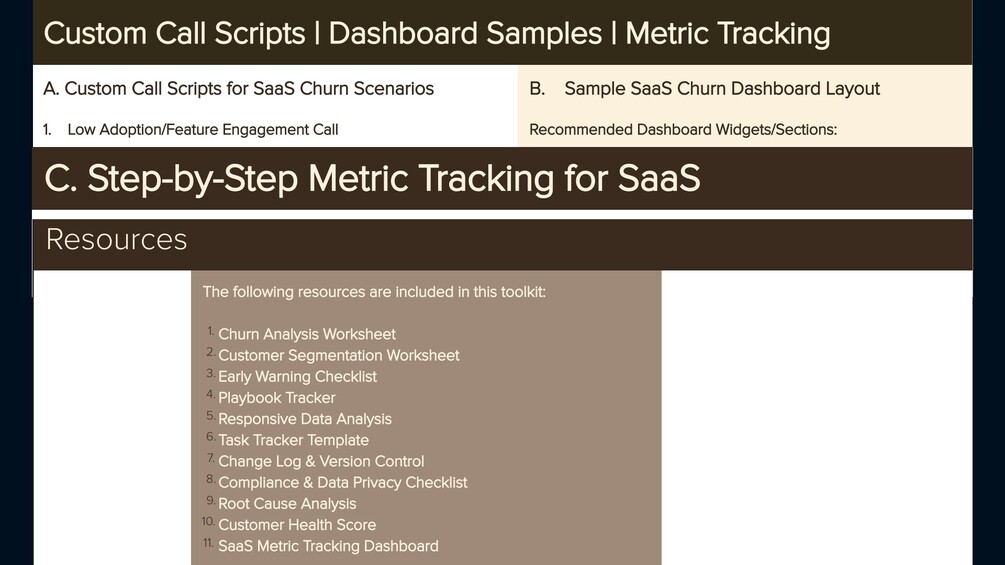The width and height of the screenshot is (1005, 565).
Task: Expand C. Step-by-Step Metric Tracking heading
Action: click(372, 179)
